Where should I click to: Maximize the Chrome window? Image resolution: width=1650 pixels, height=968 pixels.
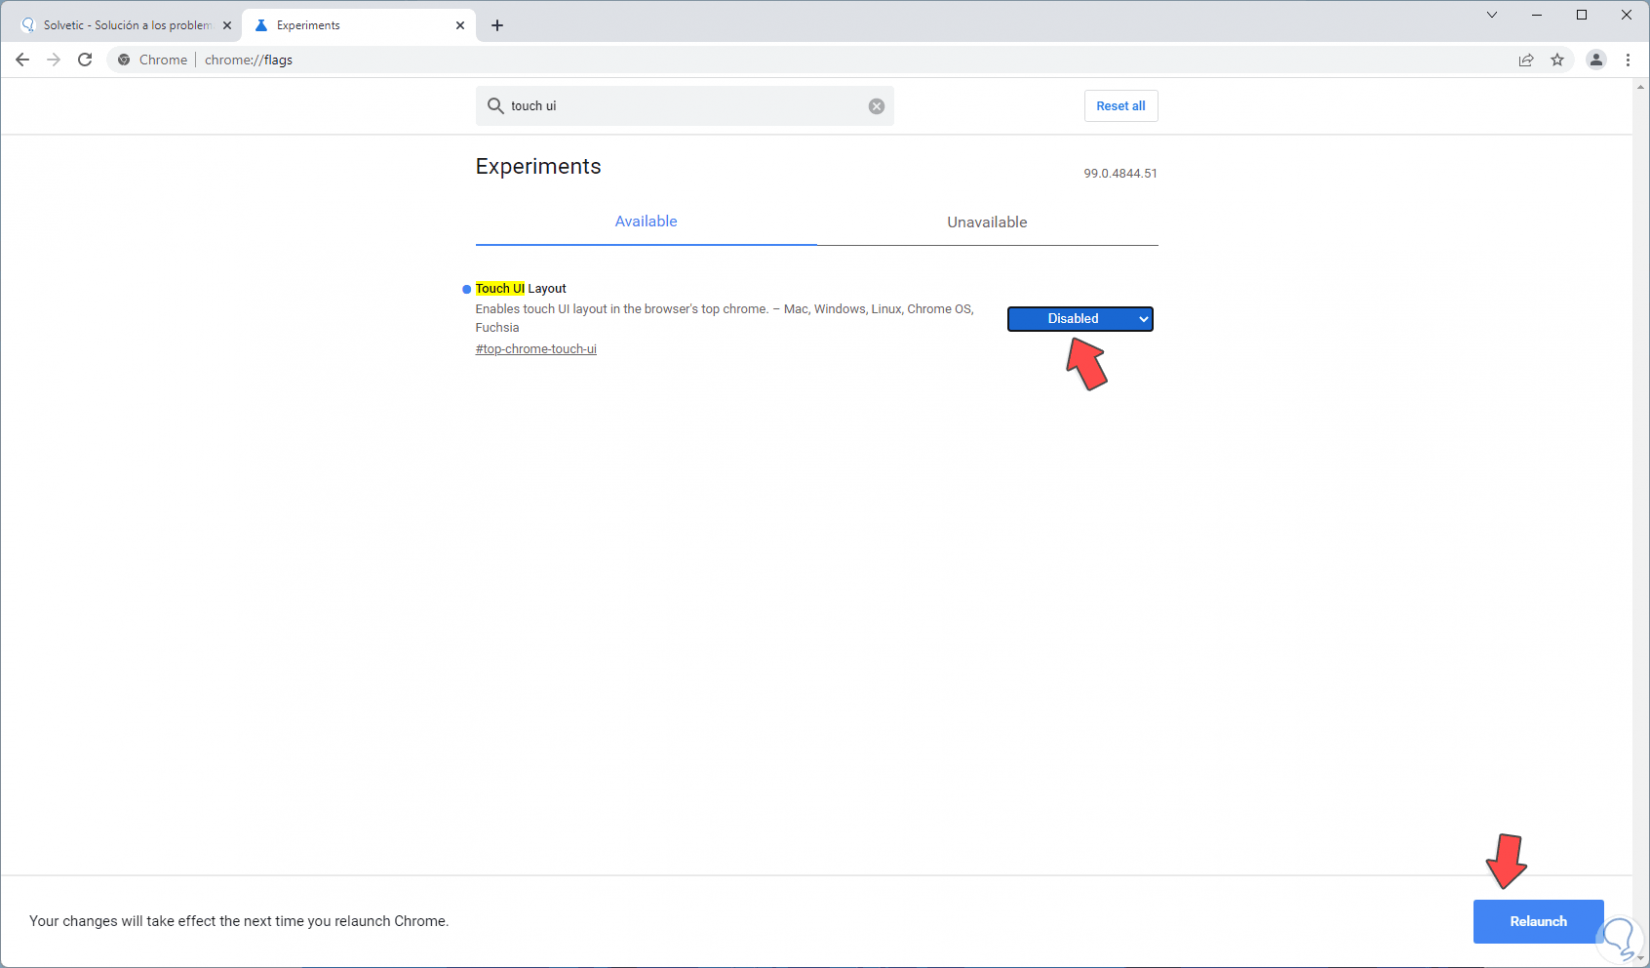tap(1582, 15)
